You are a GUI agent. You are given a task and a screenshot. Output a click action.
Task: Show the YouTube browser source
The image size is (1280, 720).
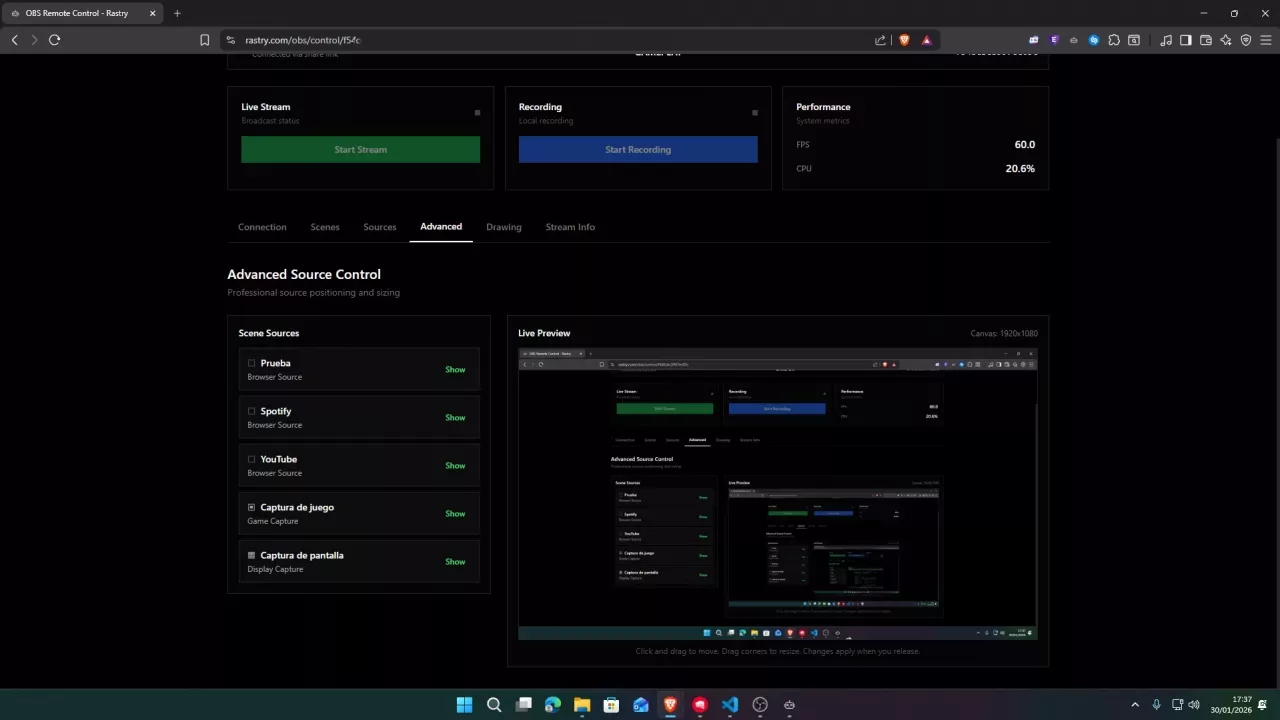click(x=455, y=466)
